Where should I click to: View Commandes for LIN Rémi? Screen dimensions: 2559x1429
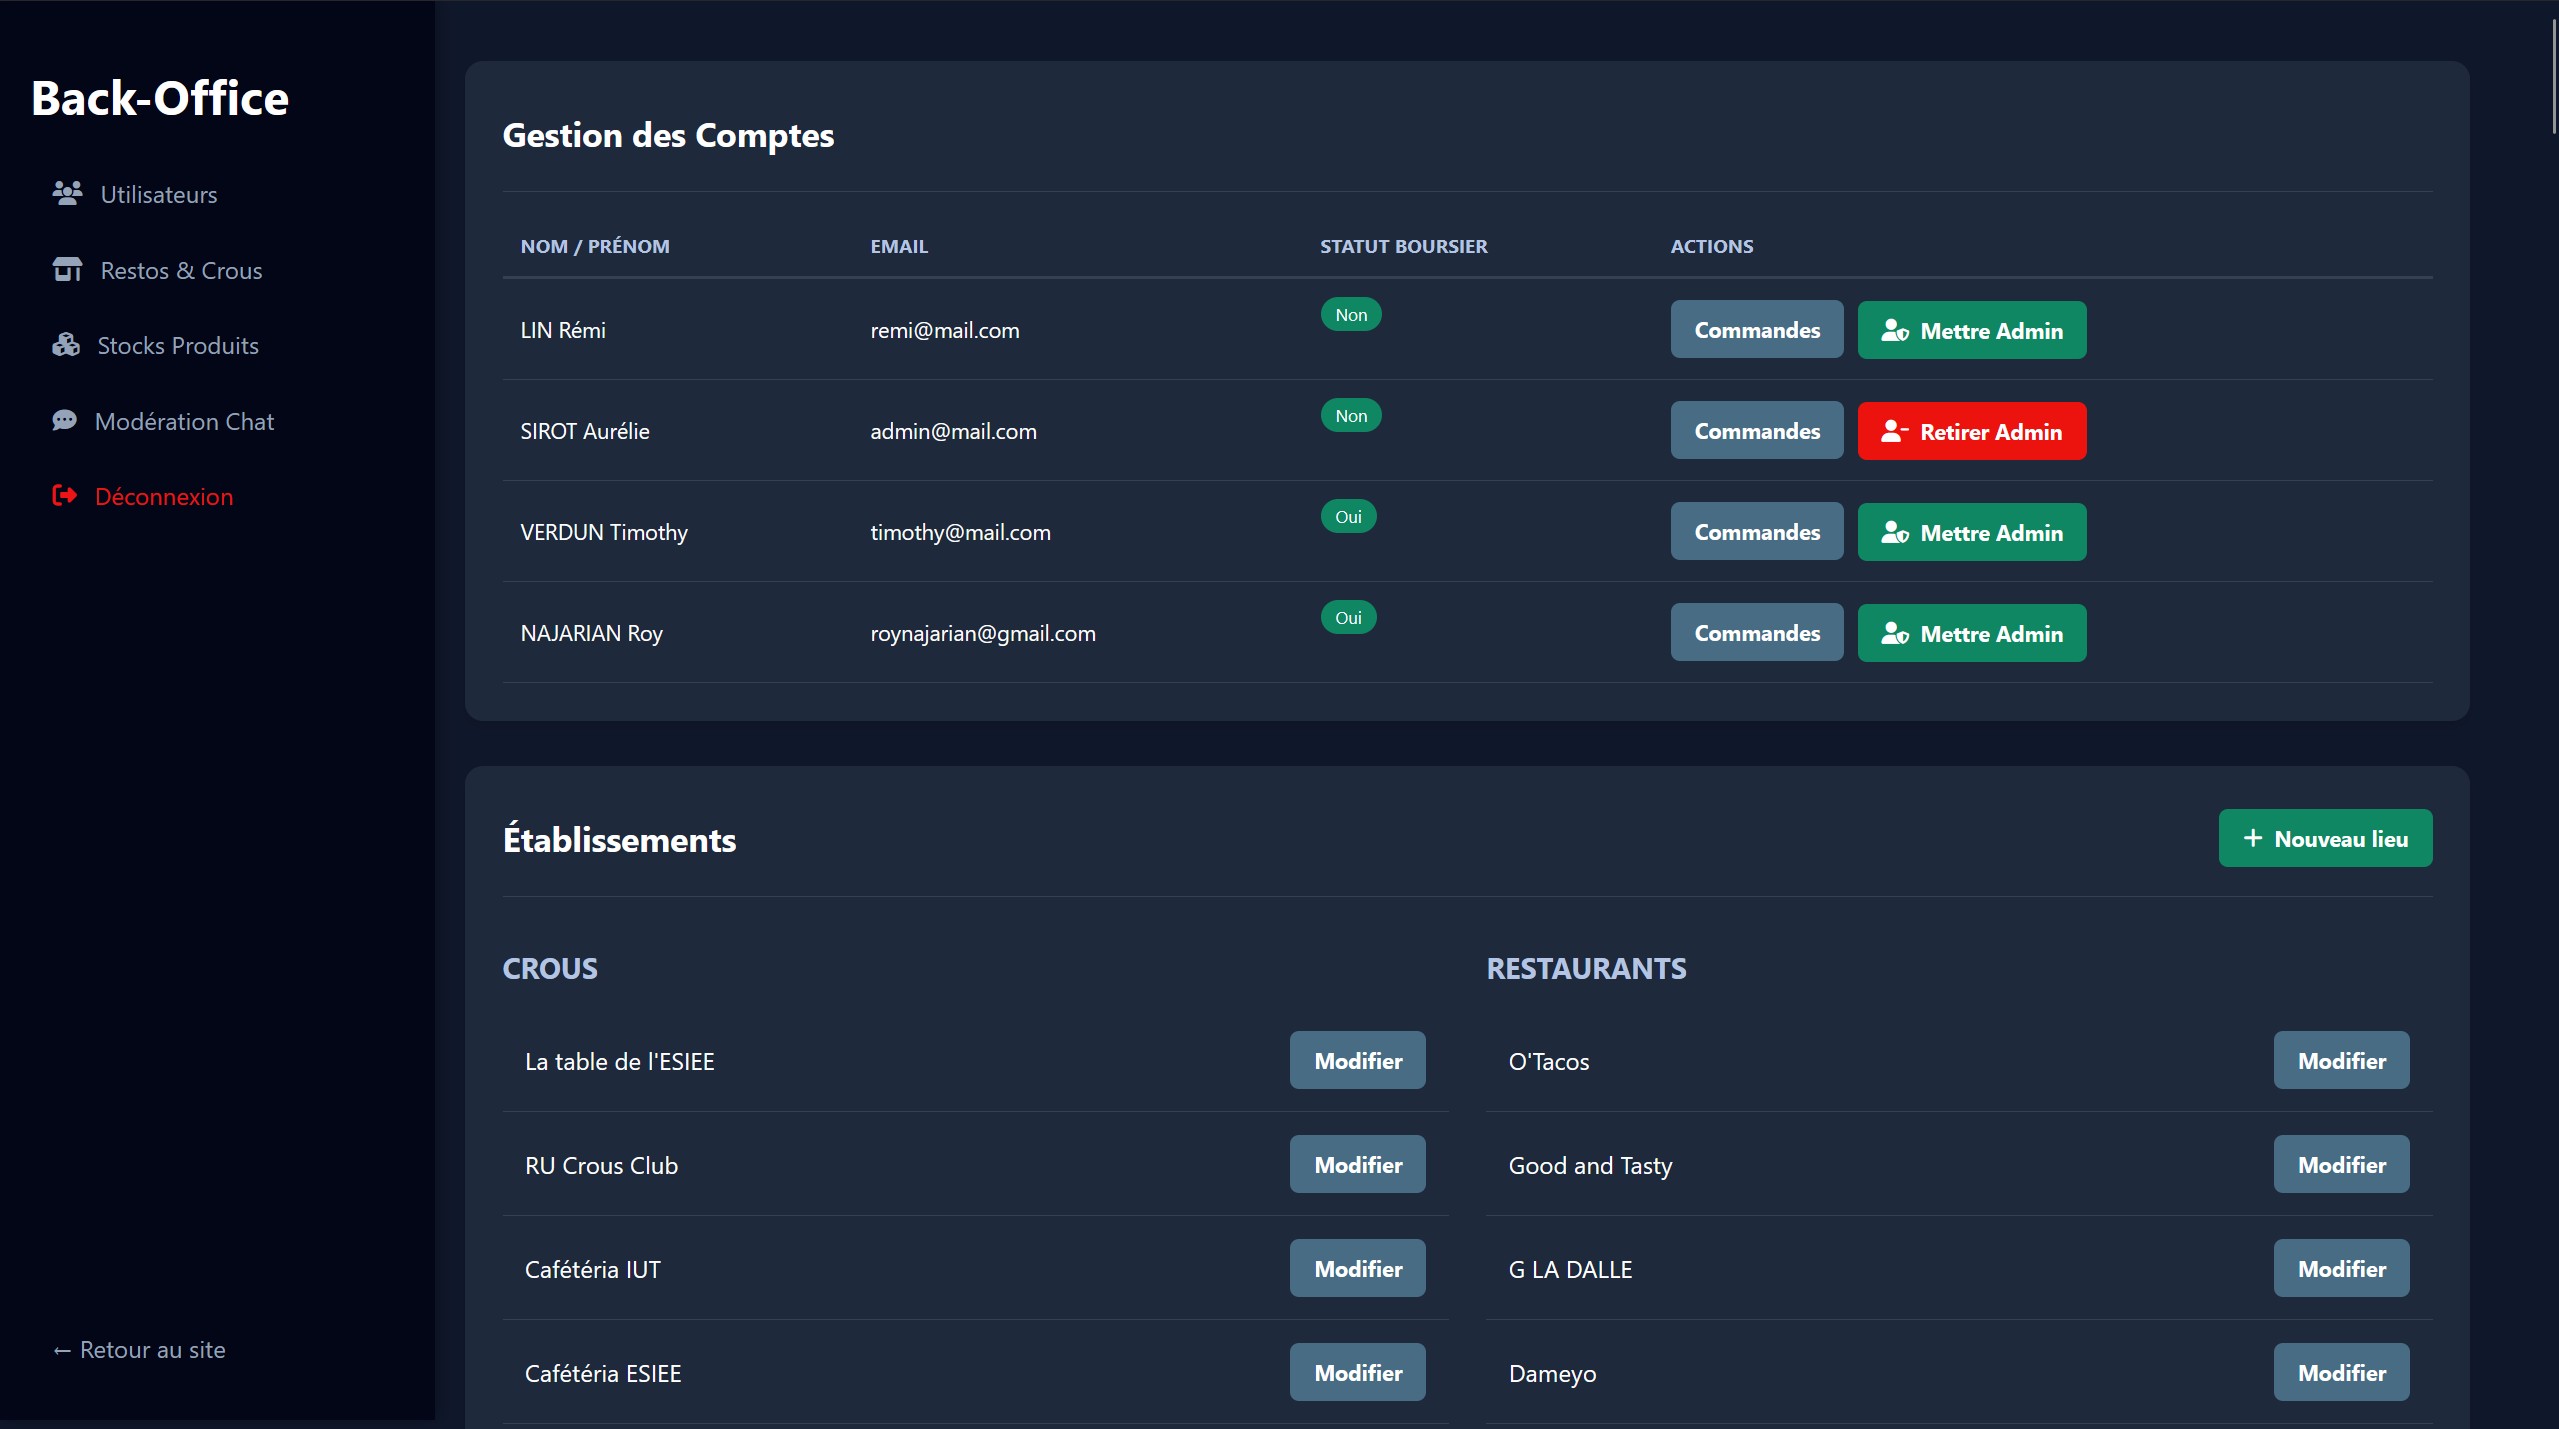click(x=1757, y=330)
